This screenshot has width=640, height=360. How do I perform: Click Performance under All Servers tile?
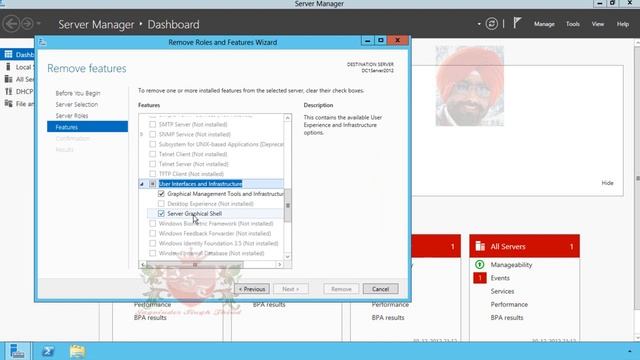[x=509, y=304]
